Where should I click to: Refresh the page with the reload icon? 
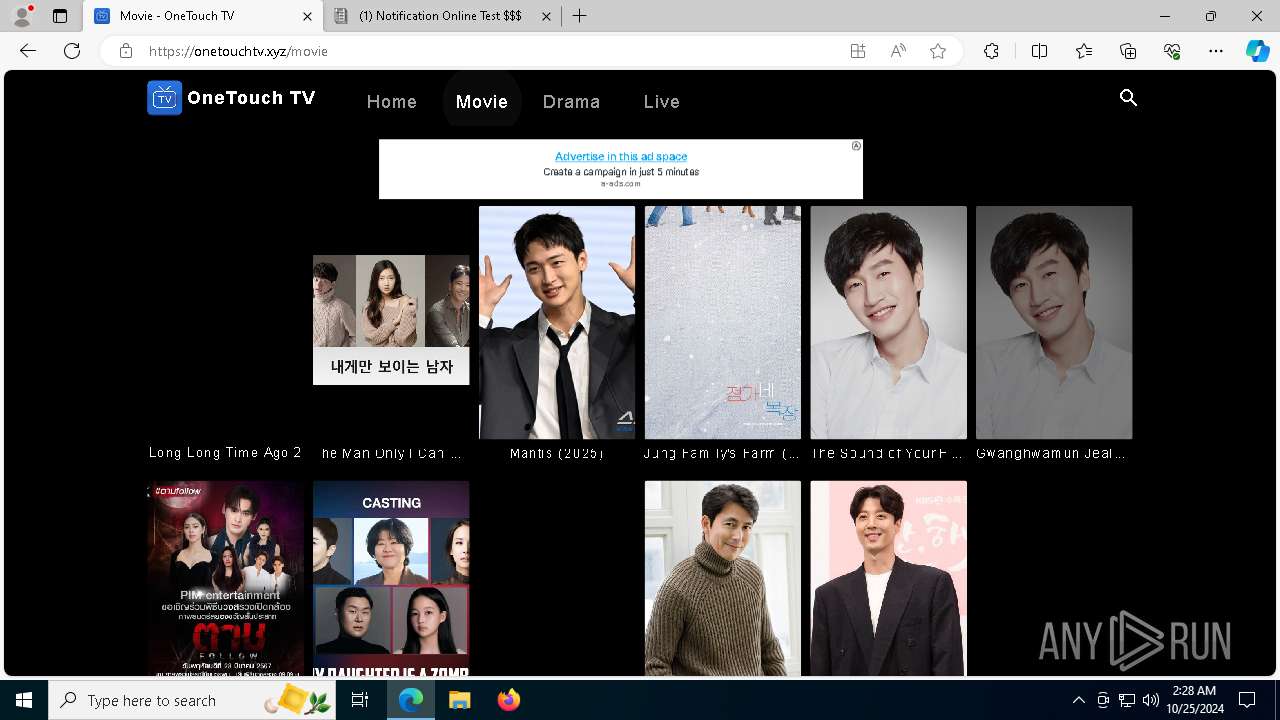coord(72,51)
